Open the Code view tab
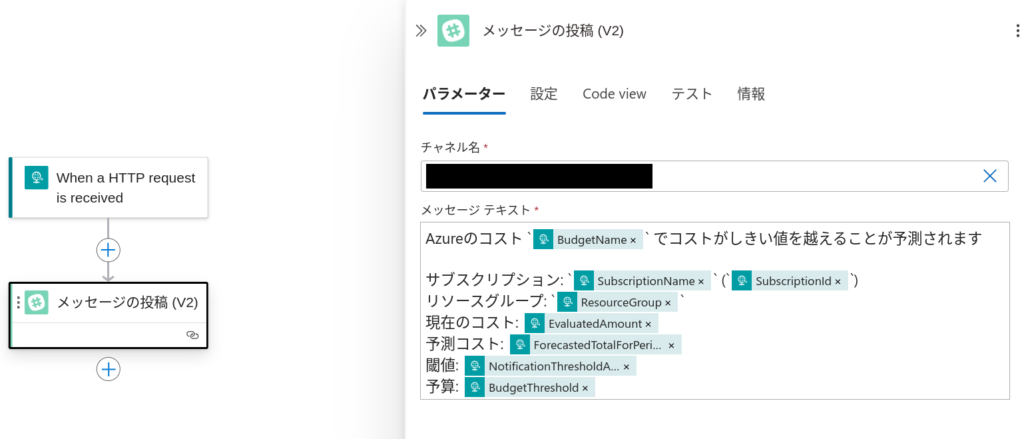 614,94
